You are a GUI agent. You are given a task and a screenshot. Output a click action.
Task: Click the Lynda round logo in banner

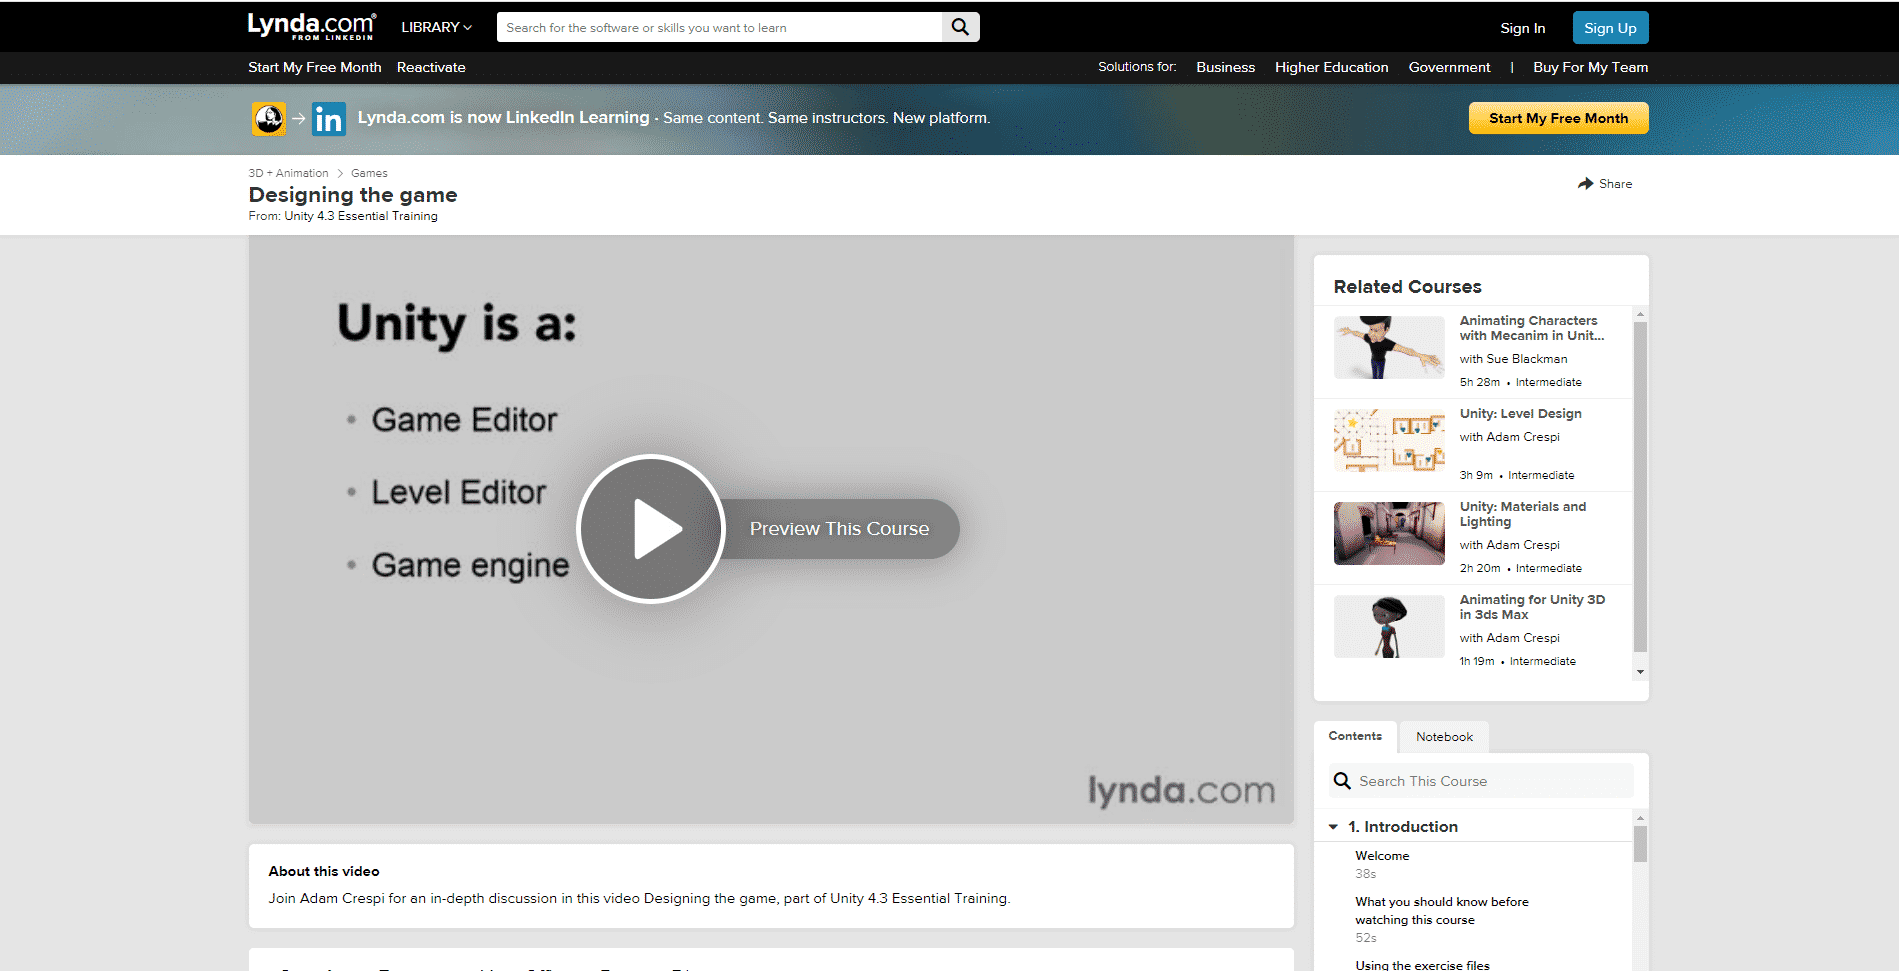tap(268, 119)
